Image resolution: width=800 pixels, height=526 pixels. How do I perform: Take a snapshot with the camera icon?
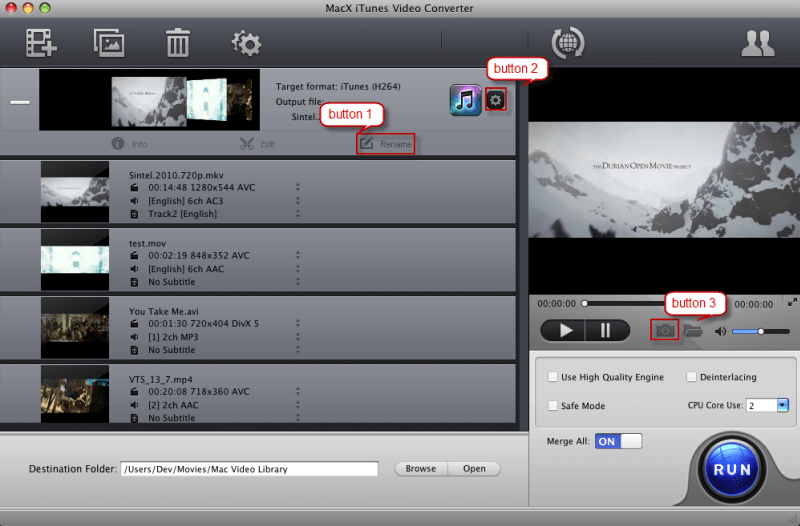pyautogui.click(x=665, y=331)
